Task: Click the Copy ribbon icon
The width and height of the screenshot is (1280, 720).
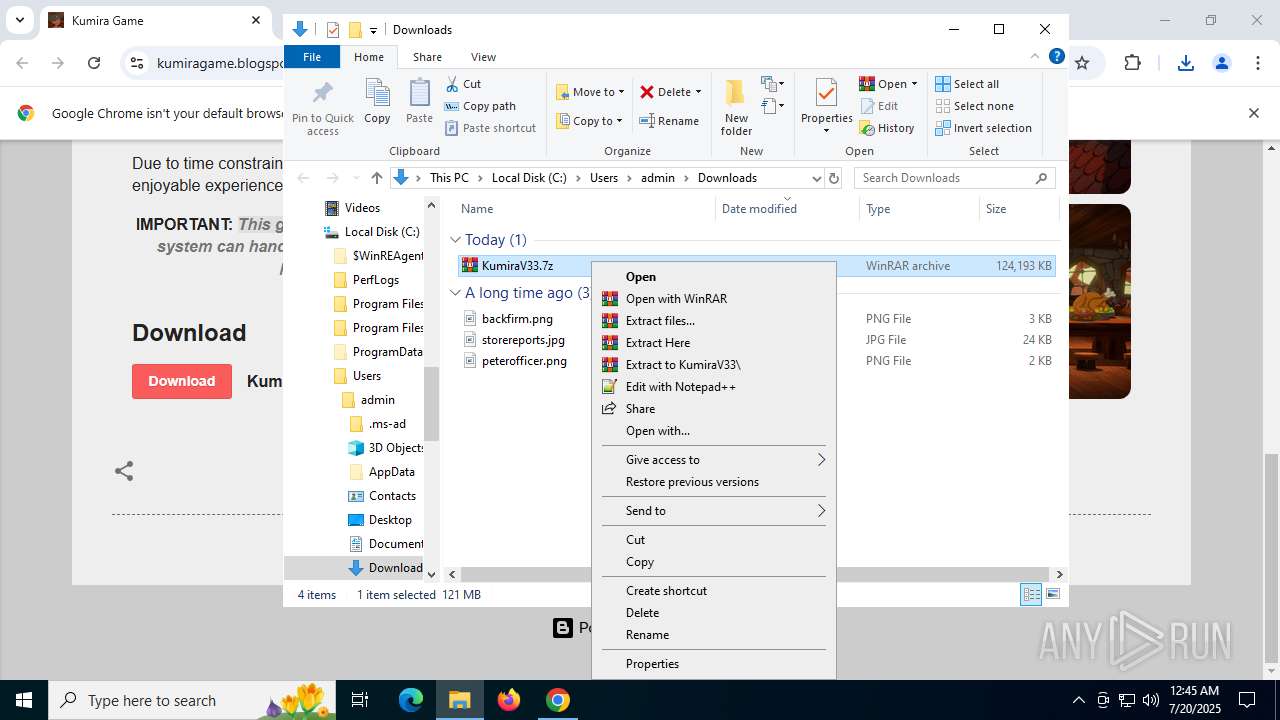Action: (377, 94)
